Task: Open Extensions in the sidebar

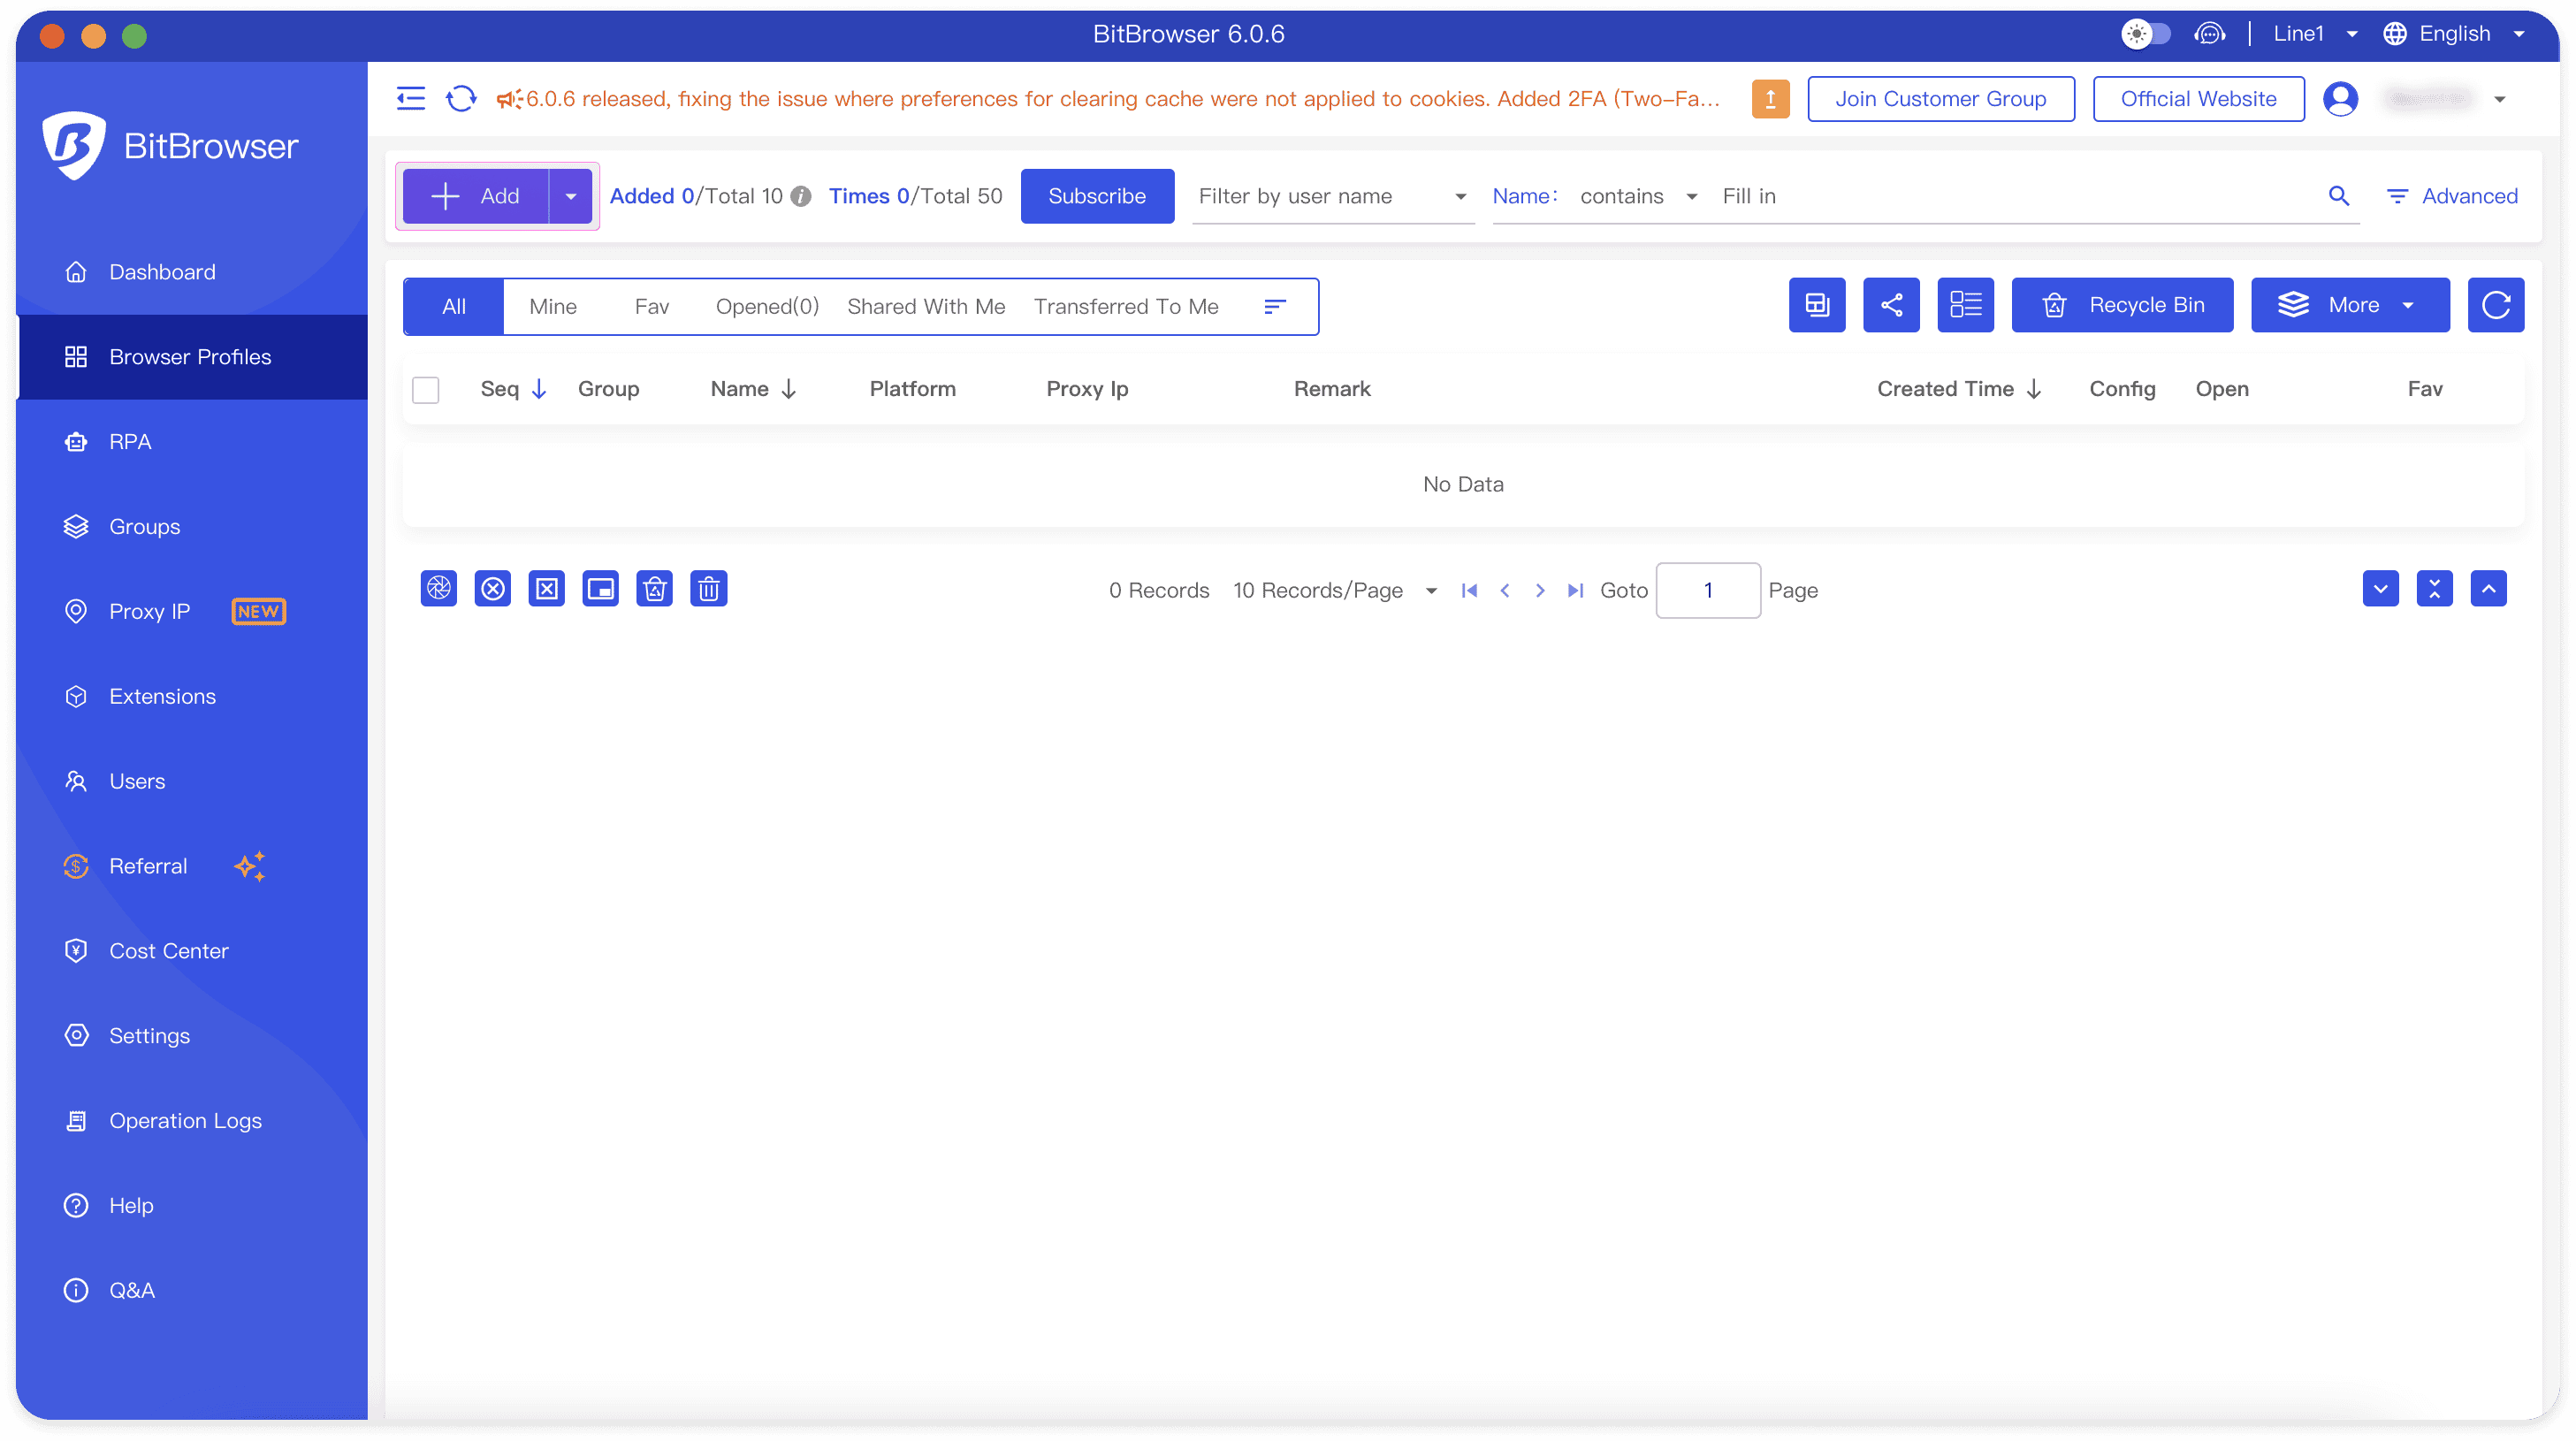Action: pyautogui.click(x=192, y=697)
